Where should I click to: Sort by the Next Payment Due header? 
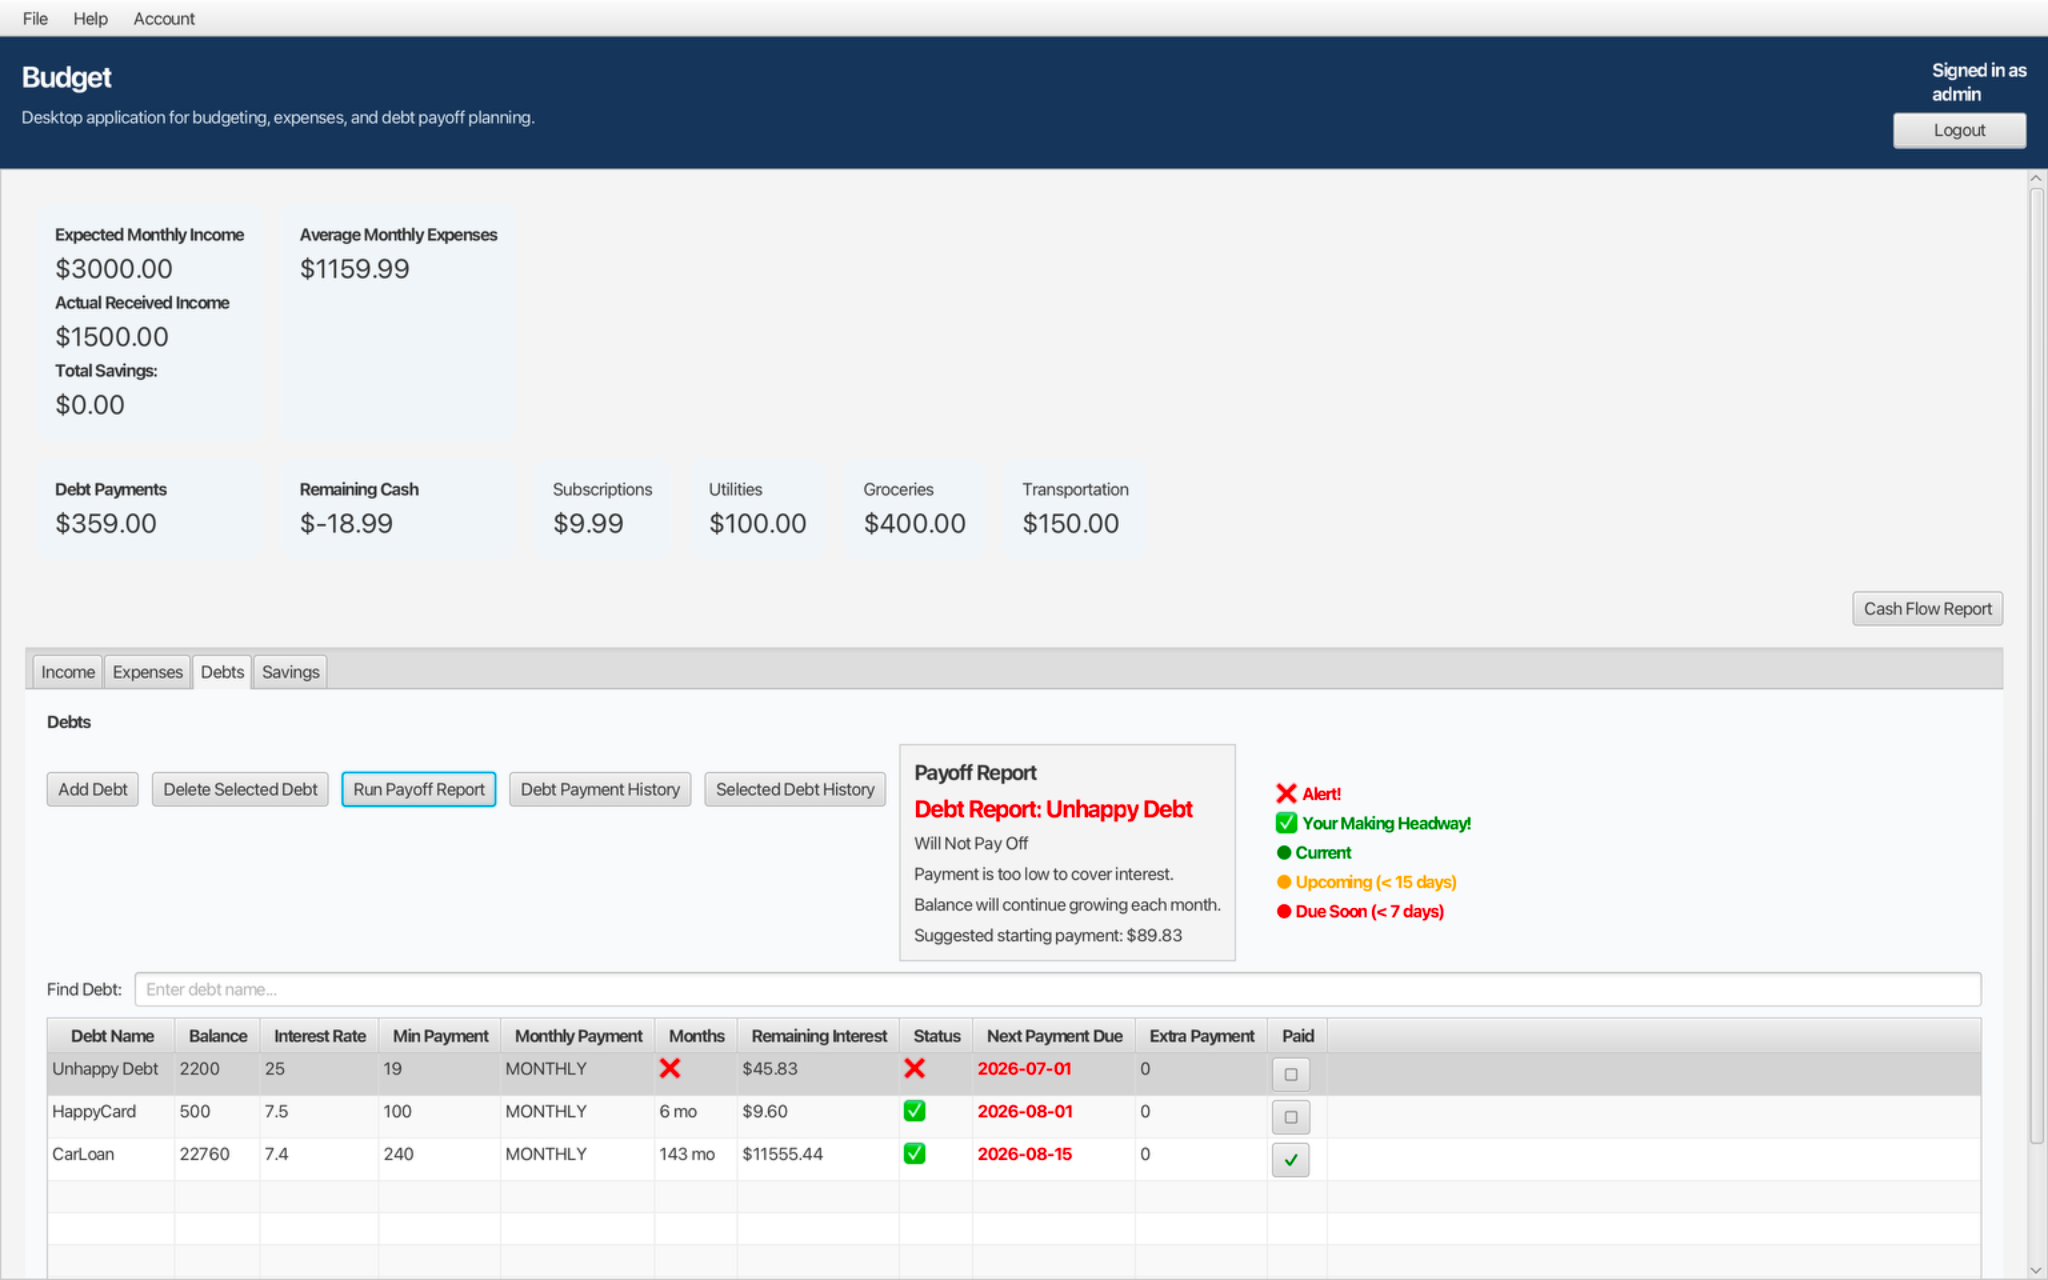click(x=1054, y=1036)
